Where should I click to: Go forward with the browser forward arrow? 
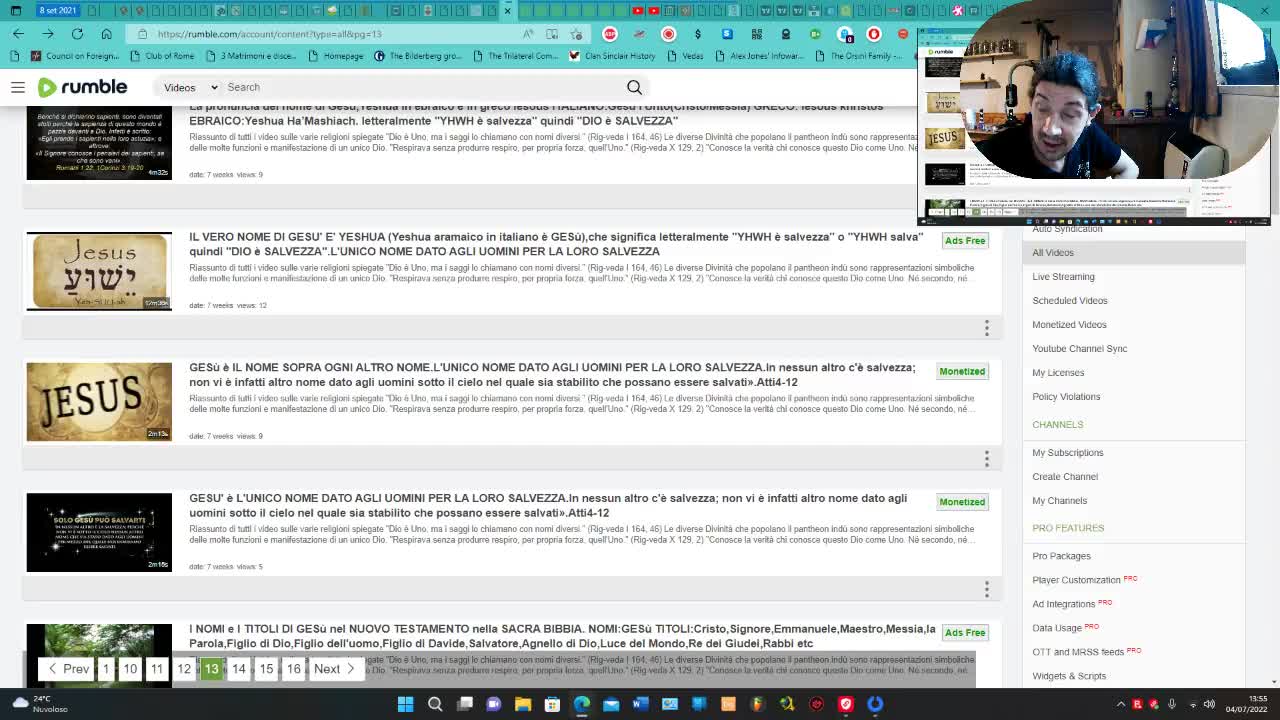click(47, 33)
